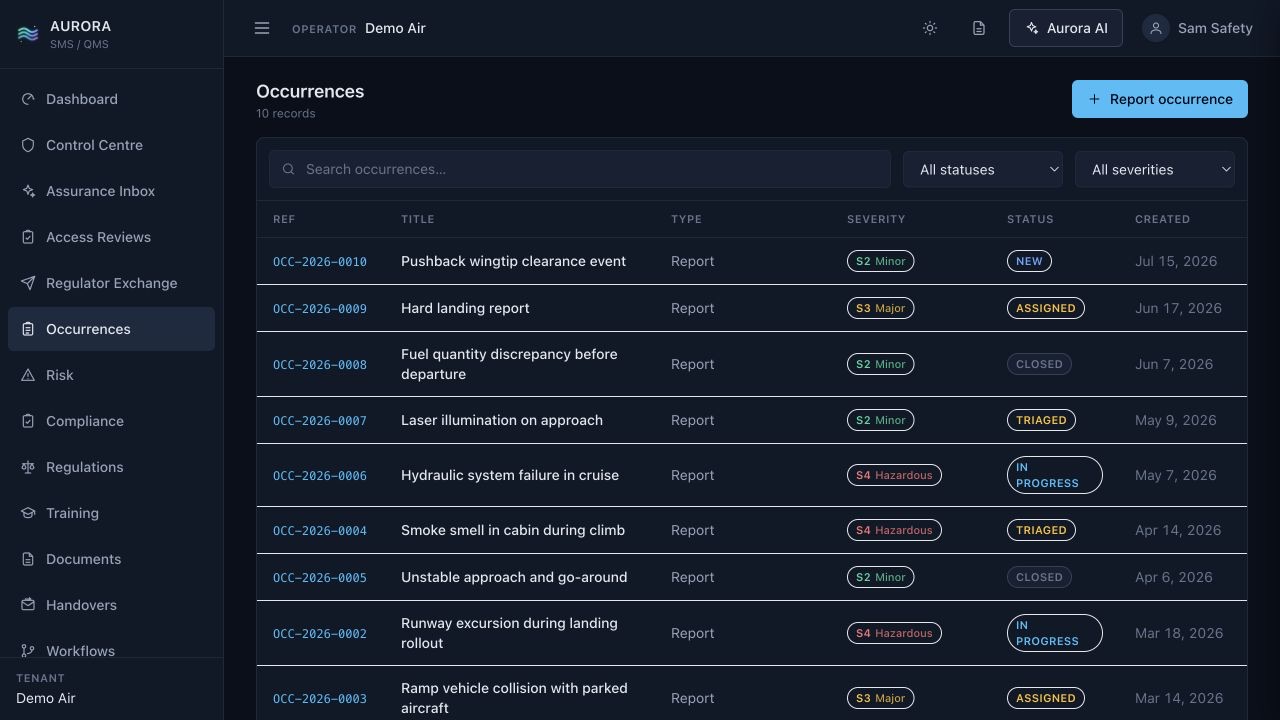
Task: Click IN PROGRESS badge on Hydraulic failure row
Action: click(1054, 475)
